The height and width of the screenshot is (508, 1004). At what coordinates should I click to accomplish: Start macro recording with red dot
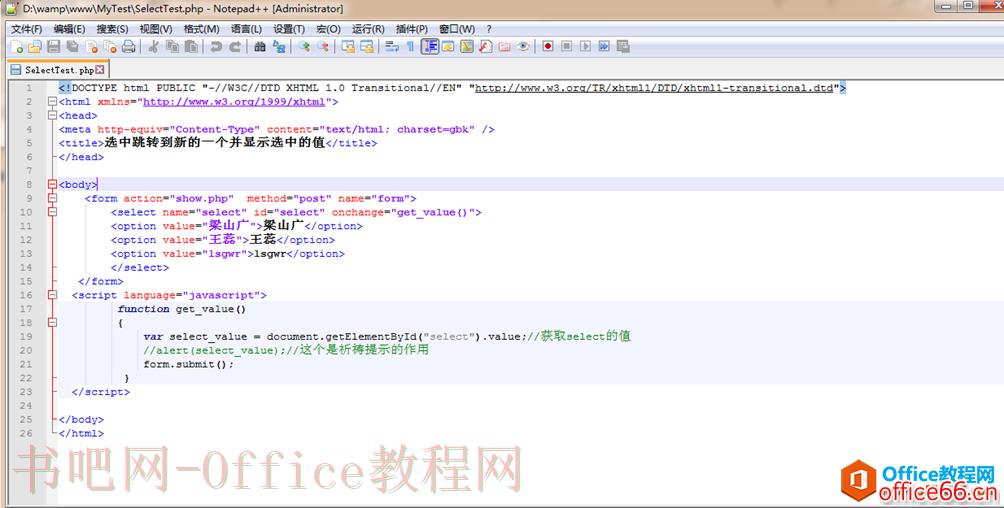click(547, 46)
